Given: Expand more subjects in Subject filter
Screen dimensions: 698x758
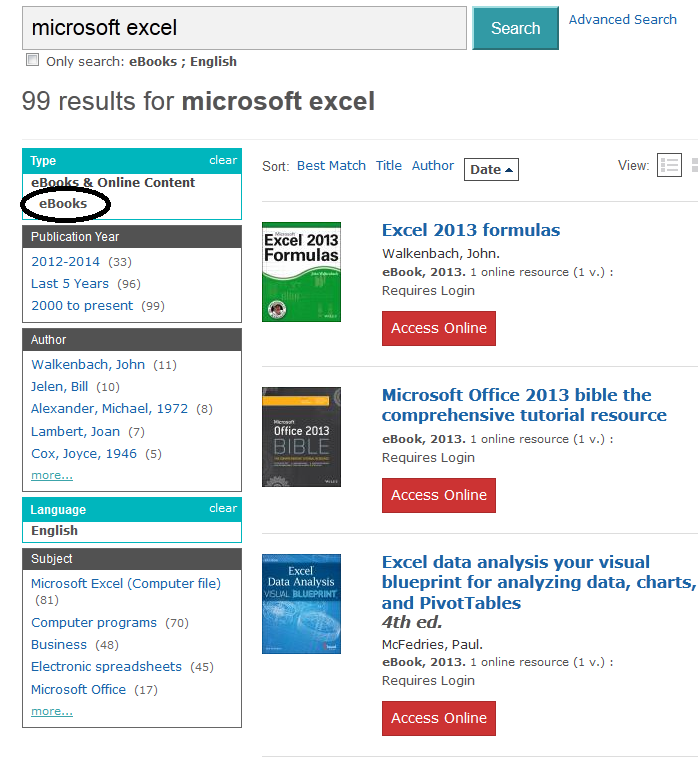Looking at the screenshot, I should (x=52, y=711).
